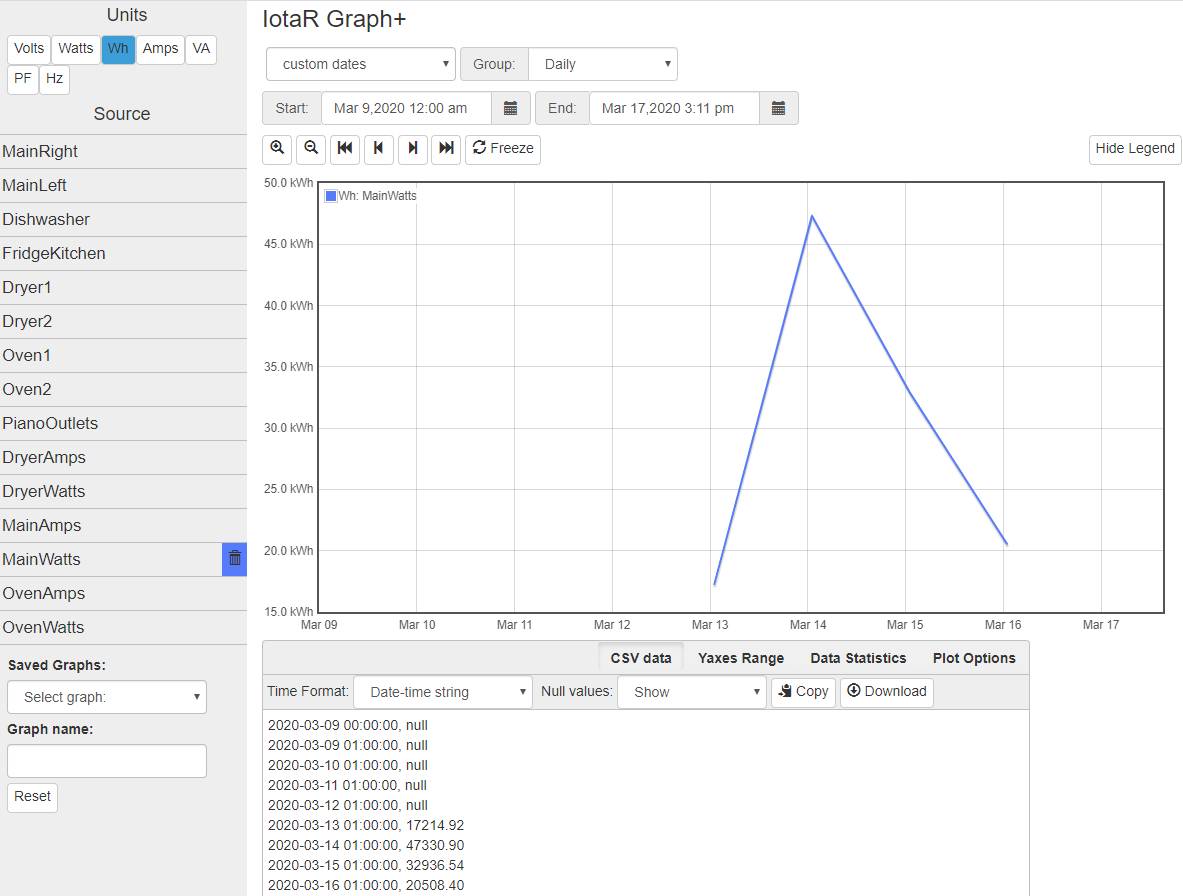Click the CSV row with value 20508.40
Viewport: 1183px width, 896px height.
tap(366, 885)
